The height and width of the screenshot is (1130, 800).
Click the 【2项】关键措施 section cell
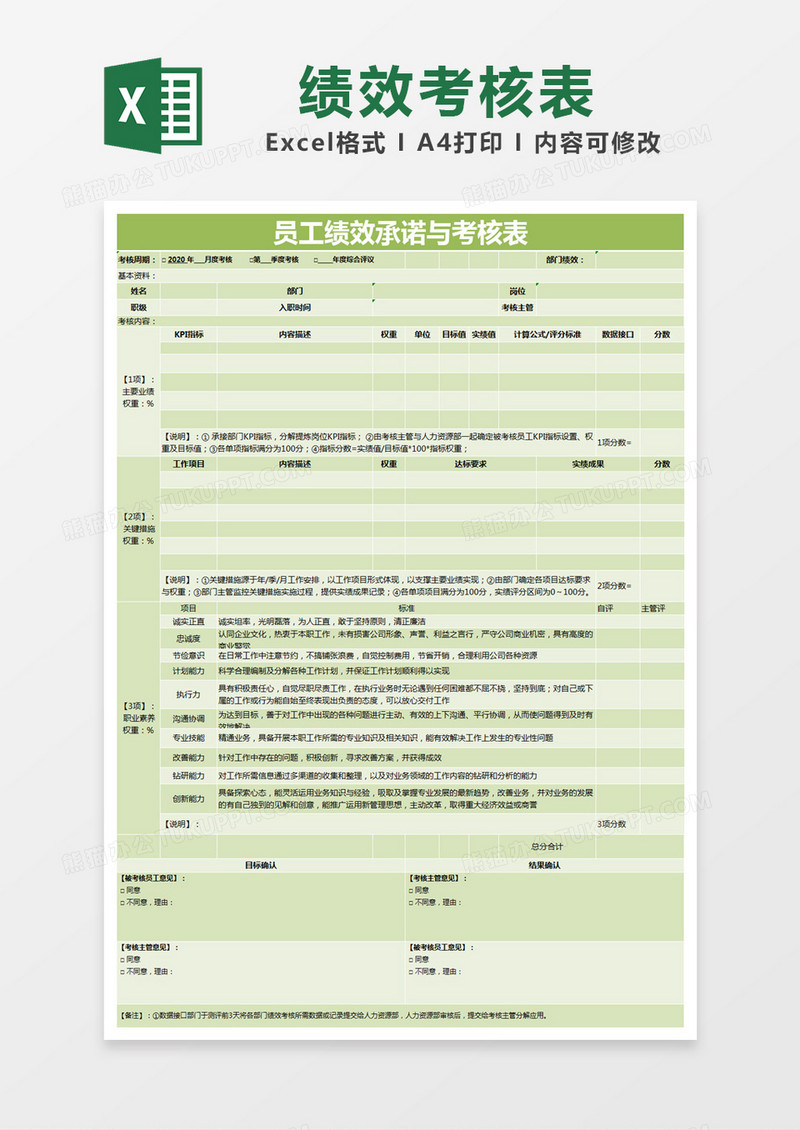(138, 529)
